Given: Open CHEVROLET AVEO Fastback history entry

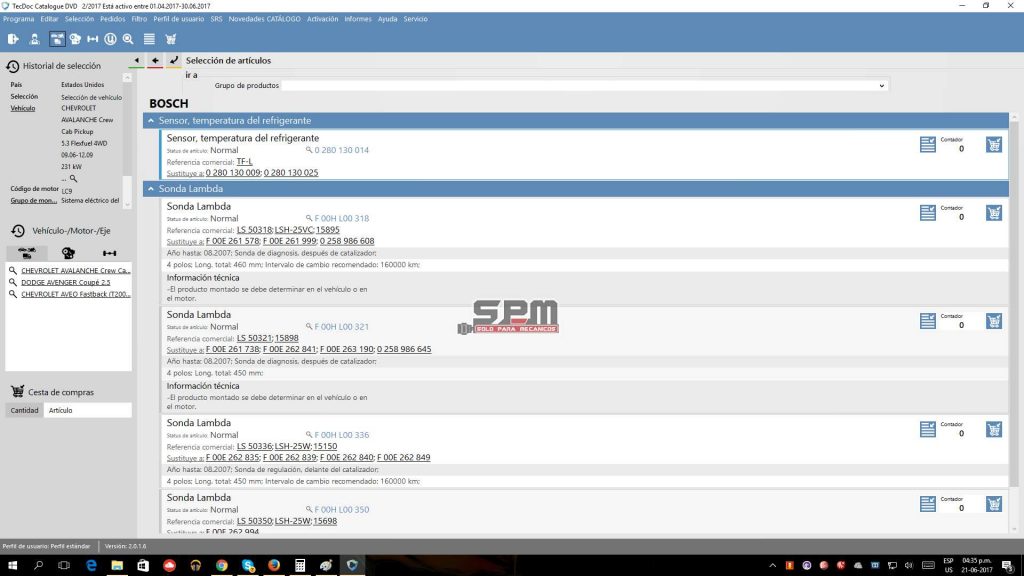Looking at the screenshot, I should (x=76, y=294).
